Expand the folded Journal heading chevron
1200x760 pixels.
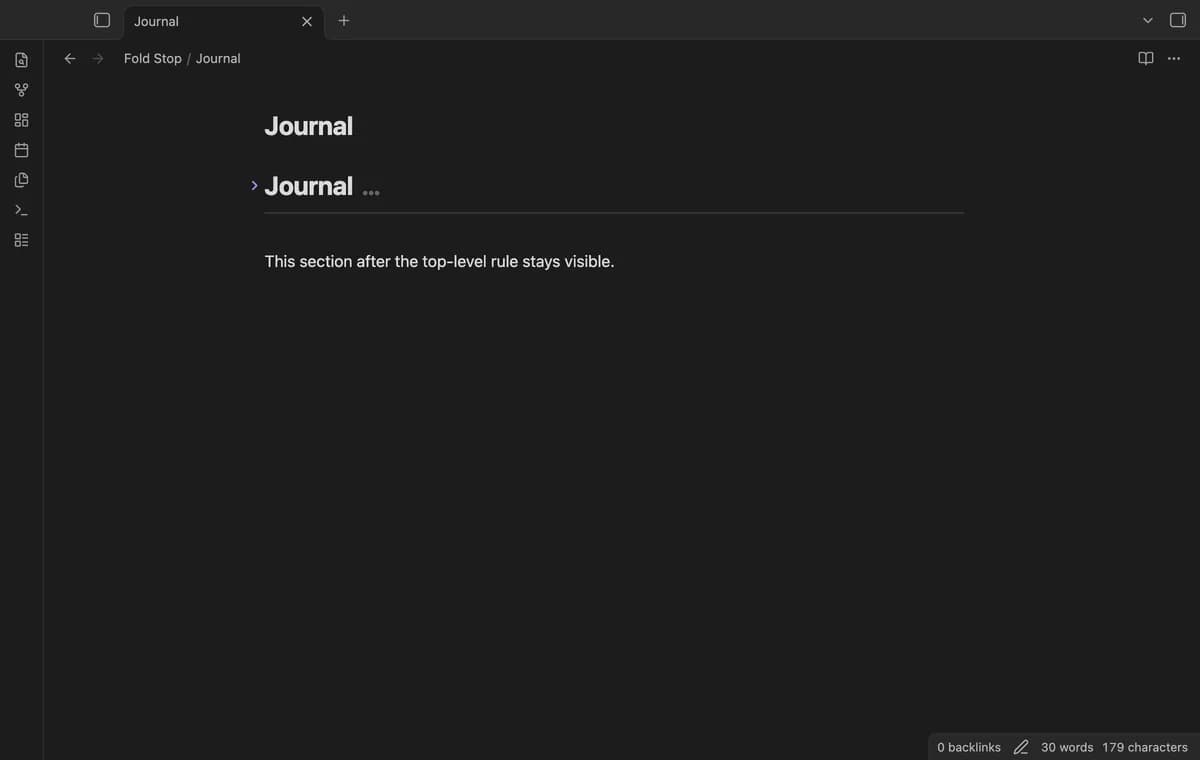tap(254, 185)
